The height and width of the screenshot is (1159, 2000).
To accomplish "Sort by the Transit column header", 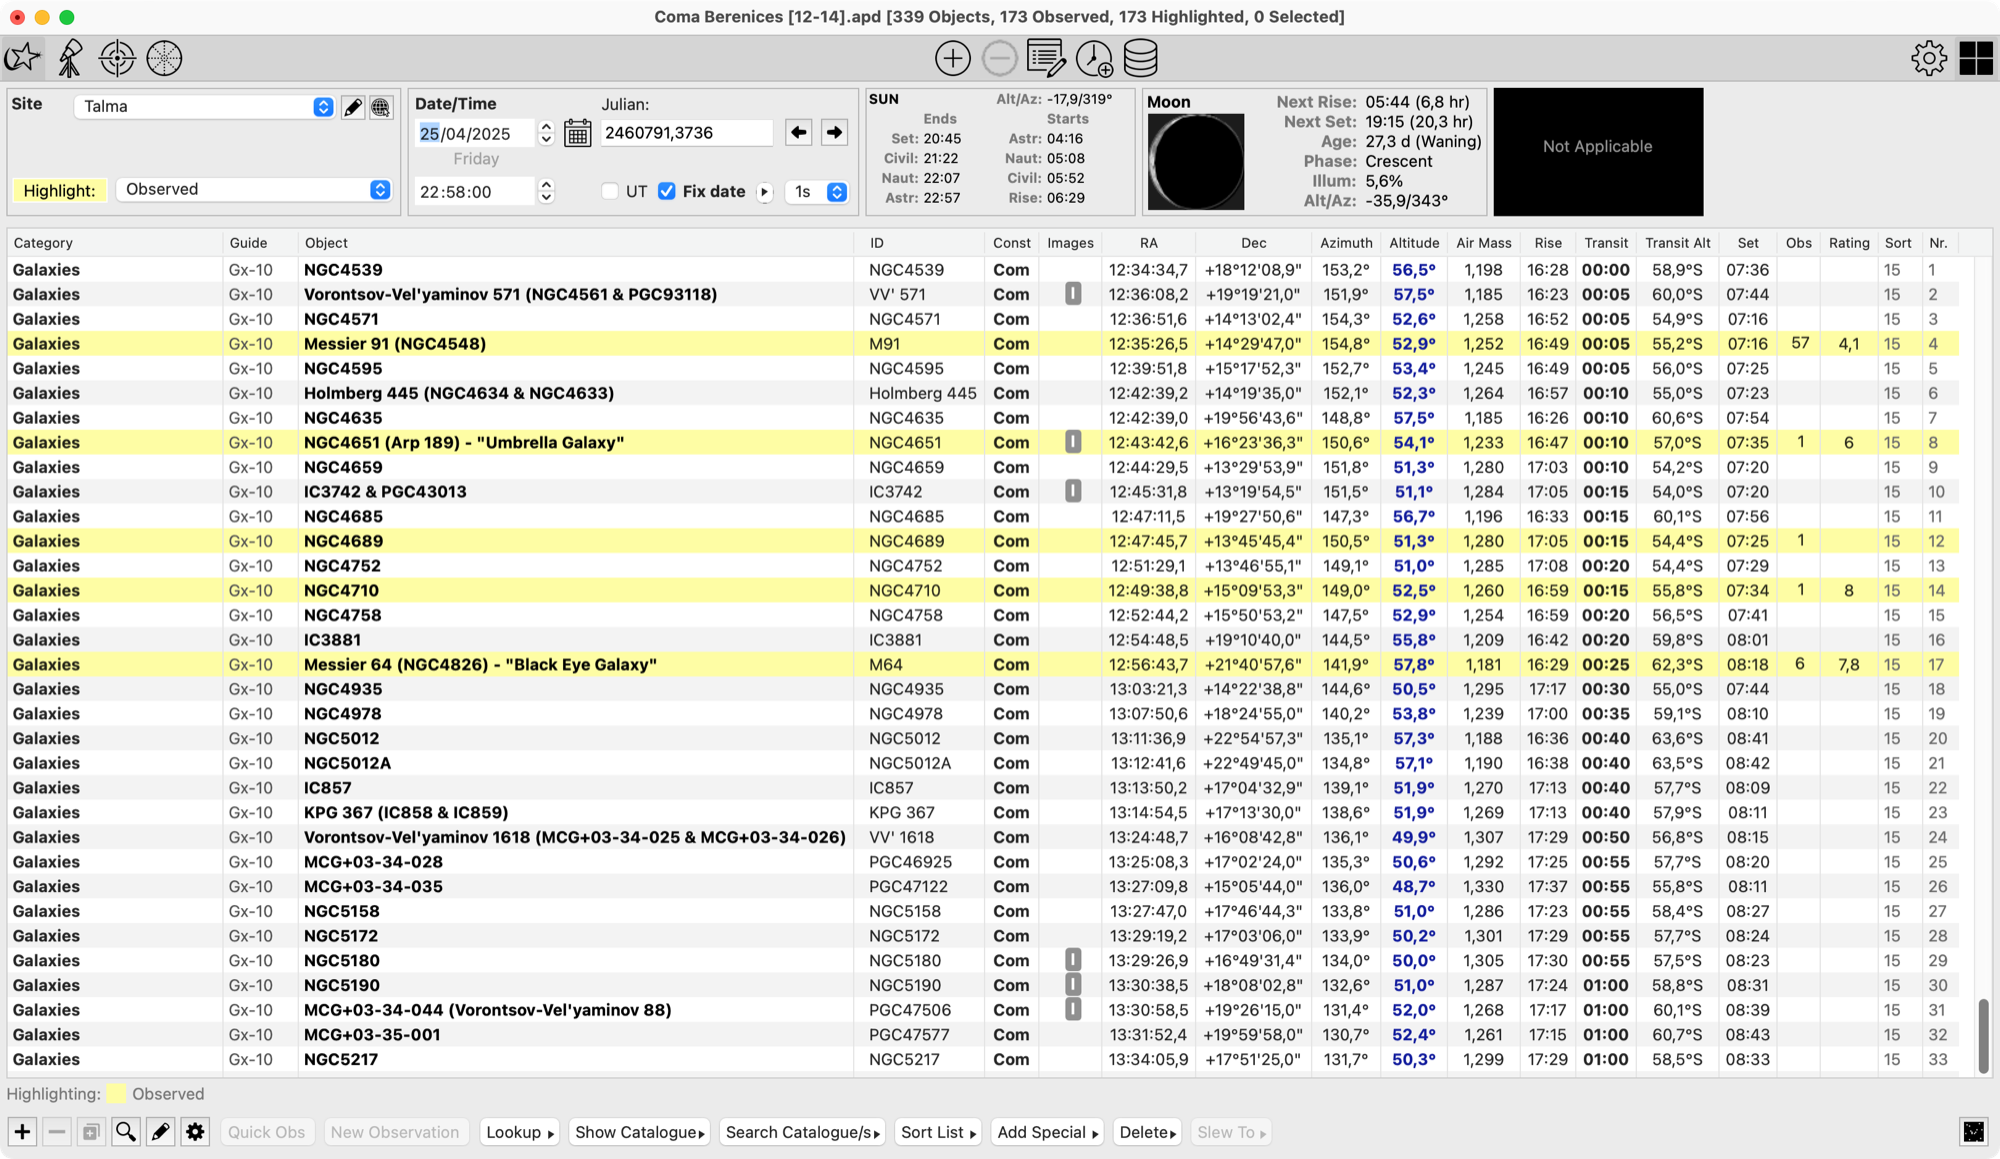I will click(x=1606, y=243).
